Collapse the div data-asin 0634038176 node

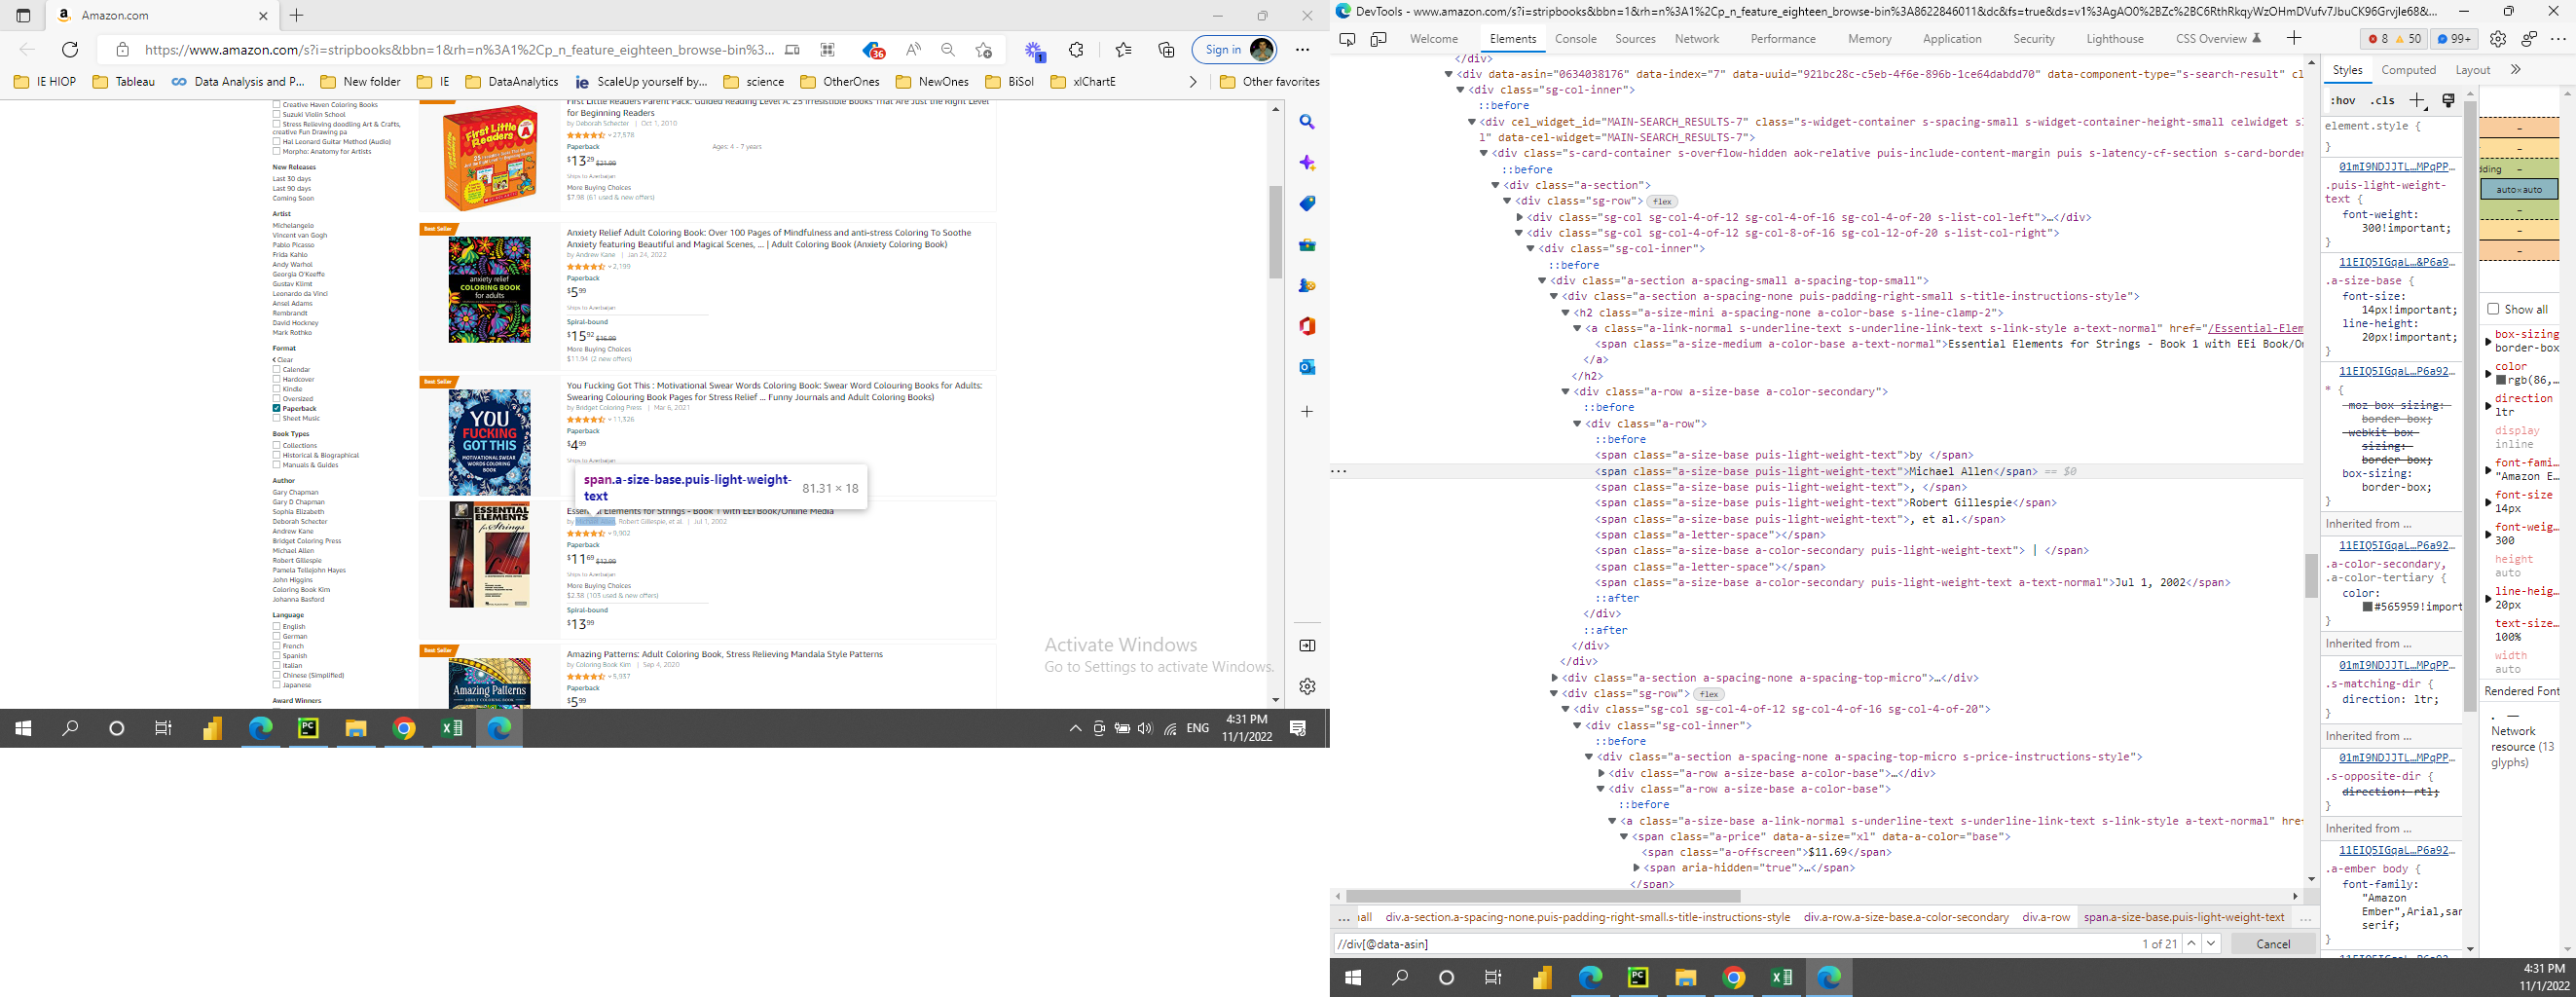coord(1448,74)
